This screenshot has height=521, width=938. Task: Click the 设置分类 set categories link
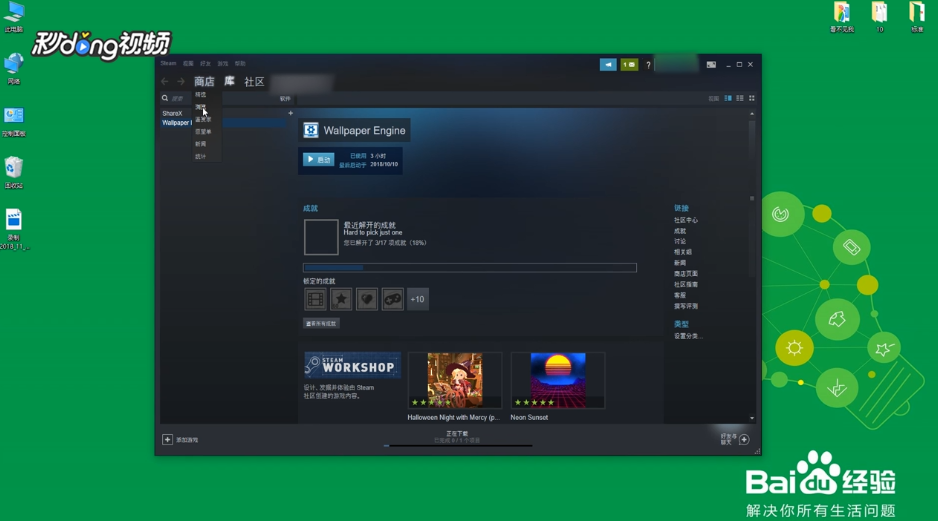[688, 336]
